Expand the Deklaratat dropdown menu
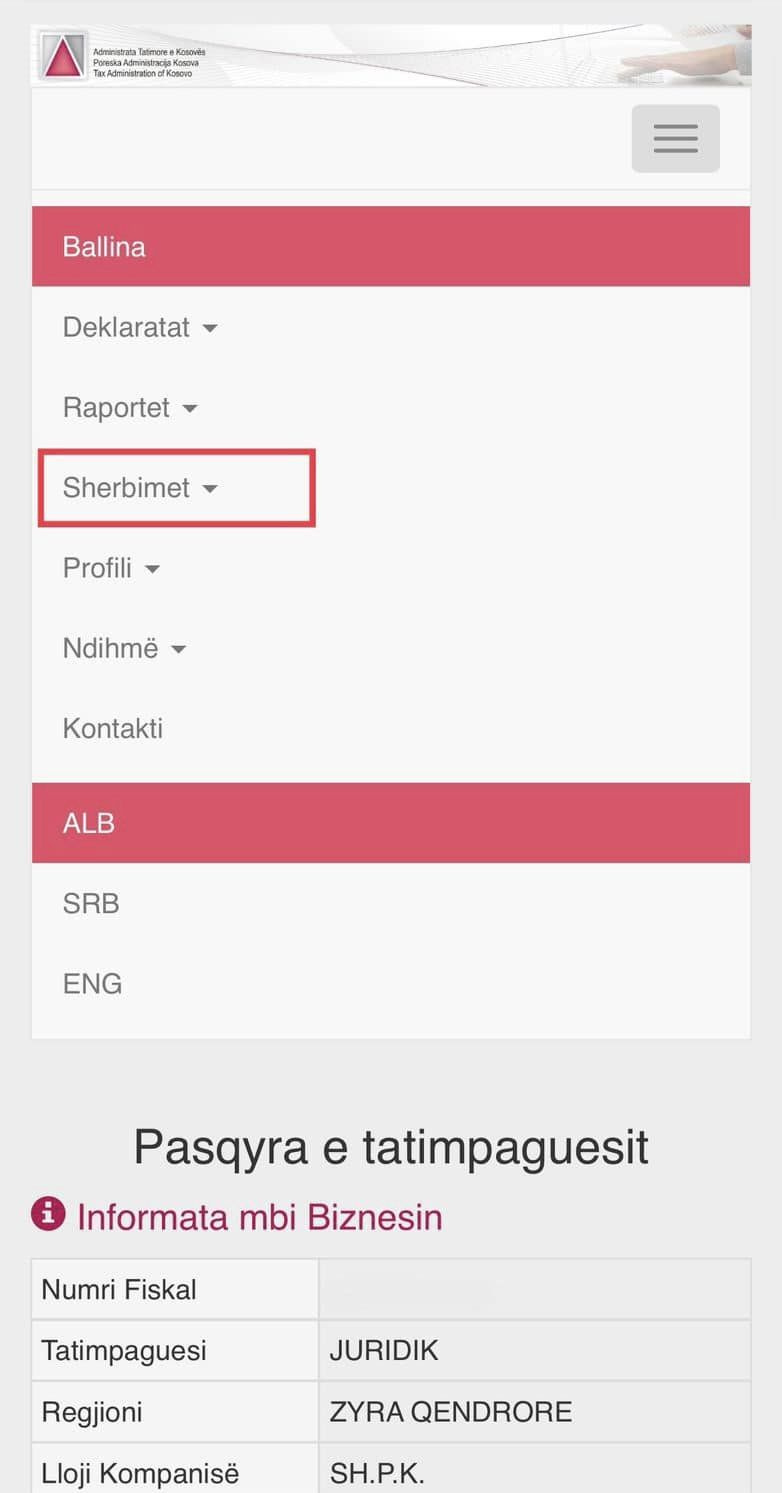 (x=139, y=327)
